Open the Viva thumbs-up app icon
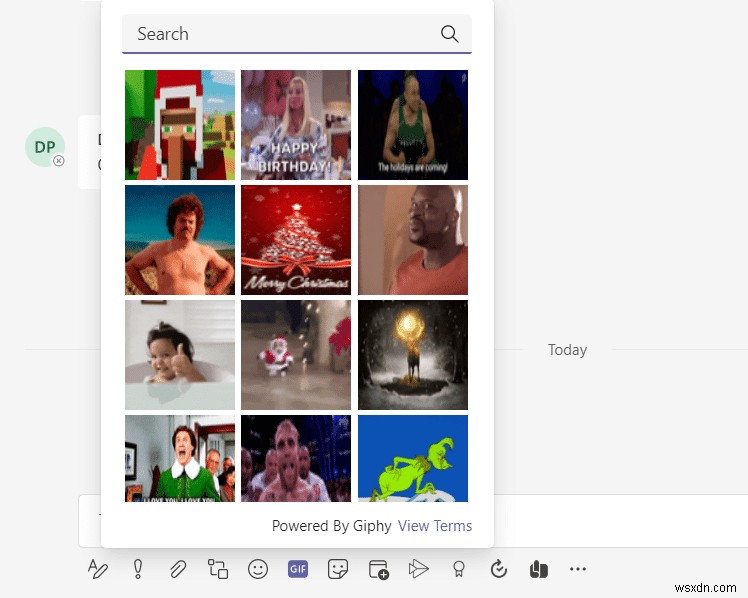 539,569
